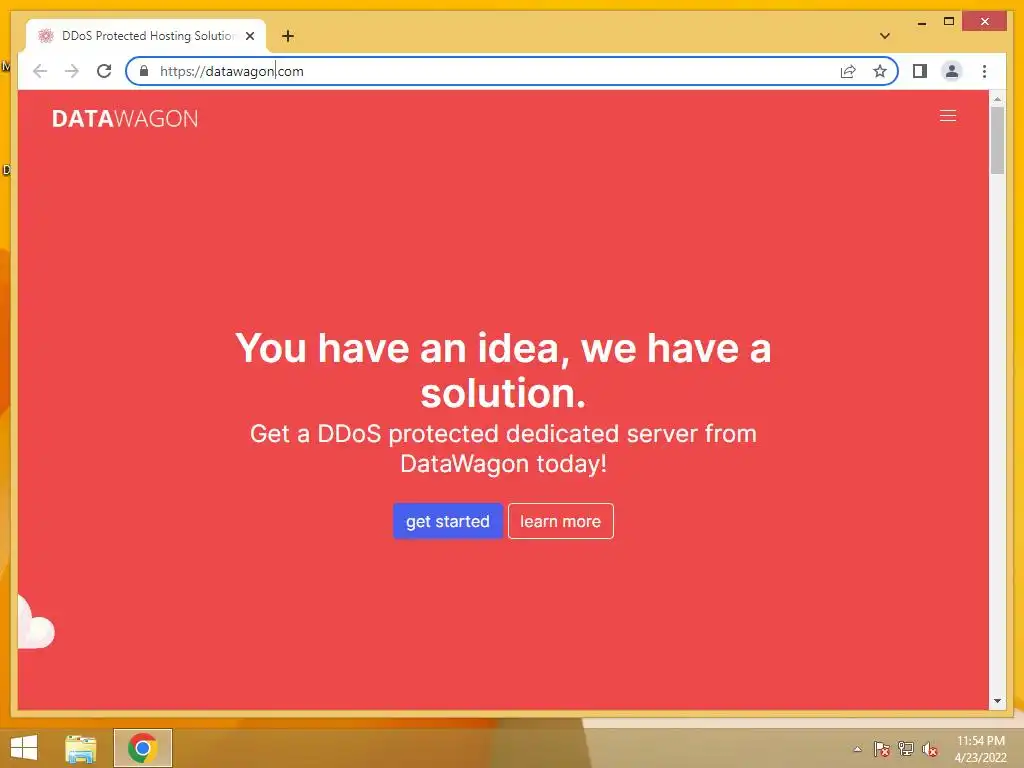Close the DDoS Protected Hosting tab

[249, 36]
